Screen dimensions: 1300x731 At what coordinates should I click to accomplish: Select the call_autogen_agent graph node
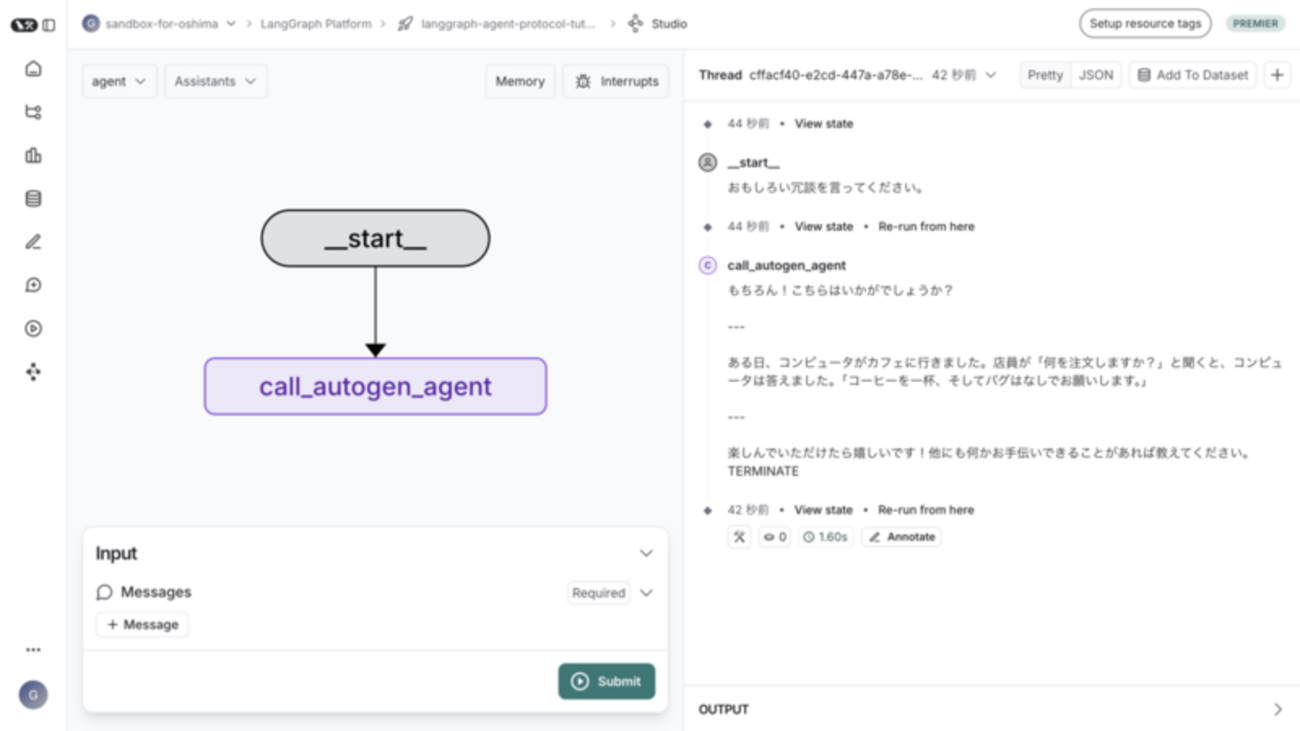click(x=375, y=386)
